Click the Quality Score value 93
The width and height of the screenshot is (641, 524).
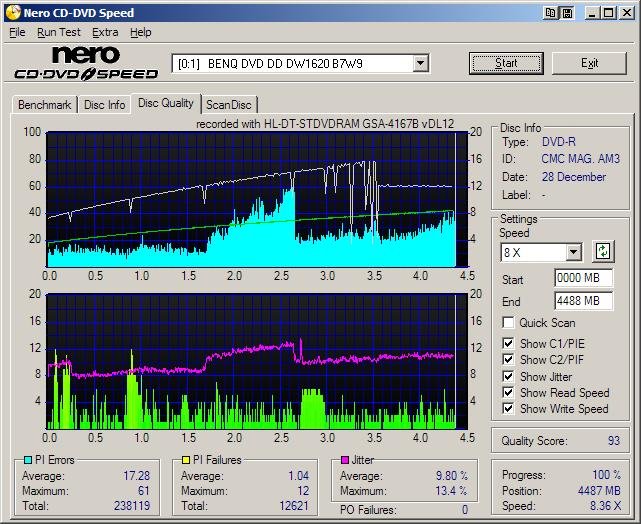pos(614,441)
